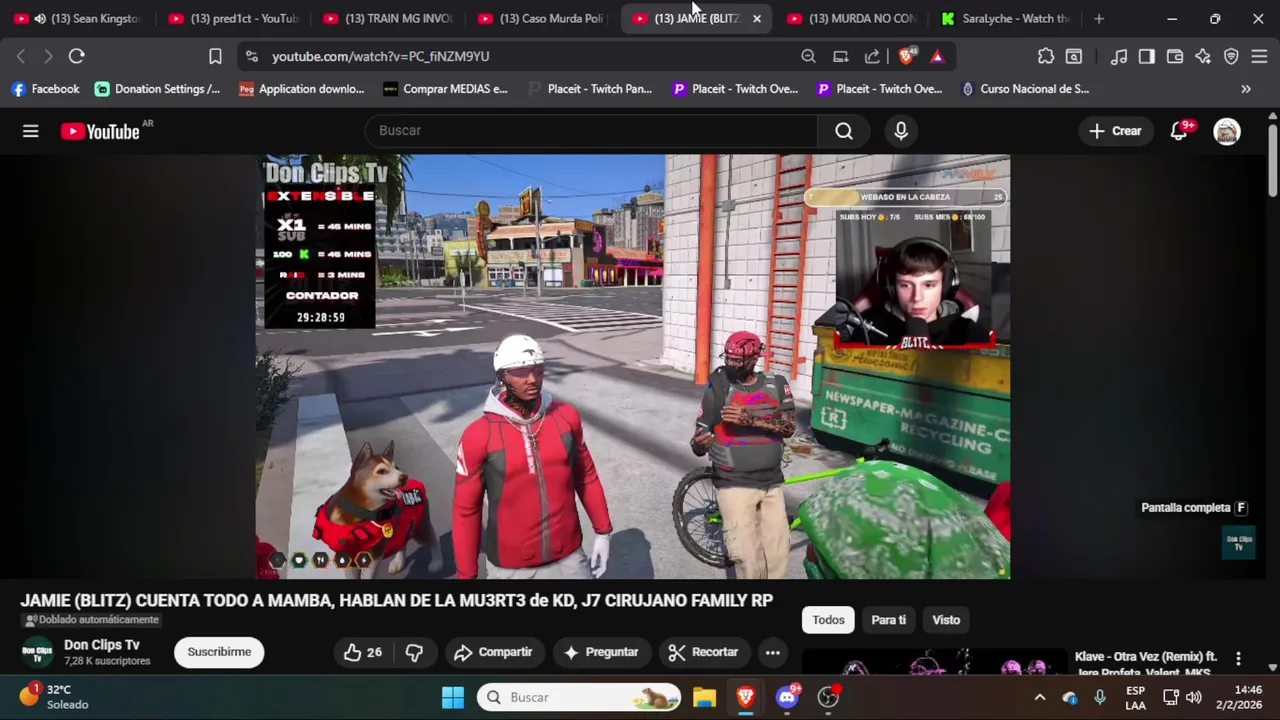1280x720 pixels.
Task: Click the share page icon in address bar
Action: [x=872, y=56]
